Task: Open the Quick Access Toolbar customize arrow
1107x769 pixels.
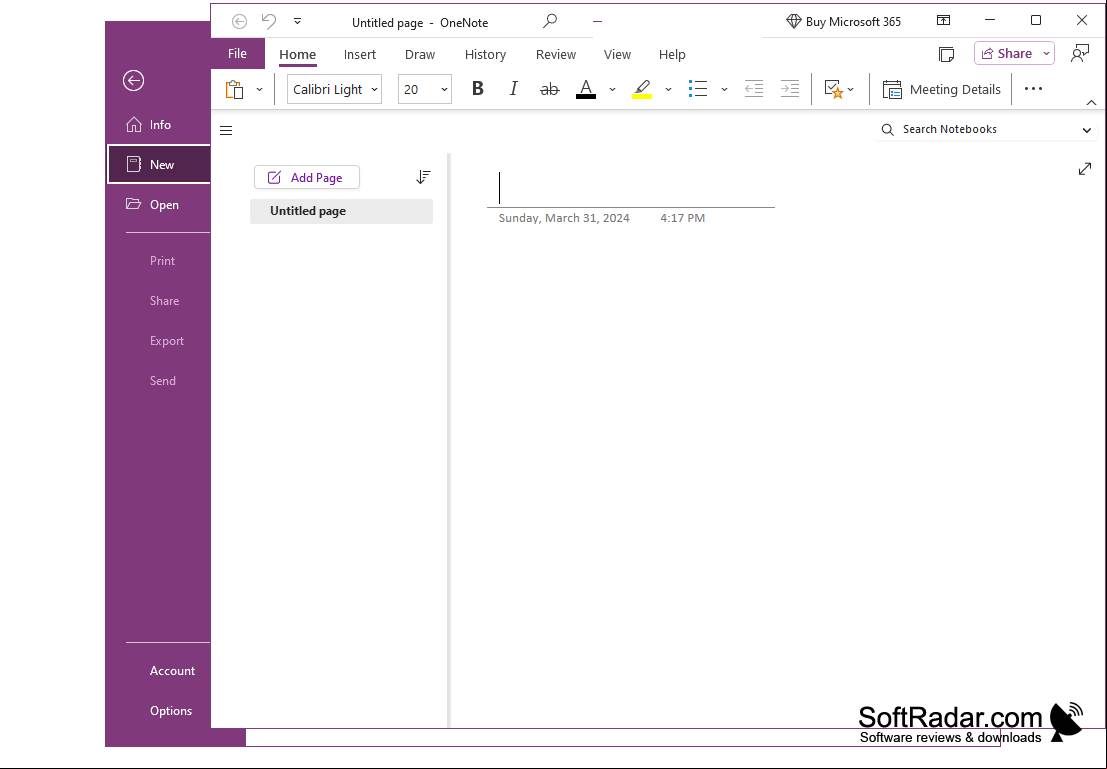Action: click(x=297, y=21)
